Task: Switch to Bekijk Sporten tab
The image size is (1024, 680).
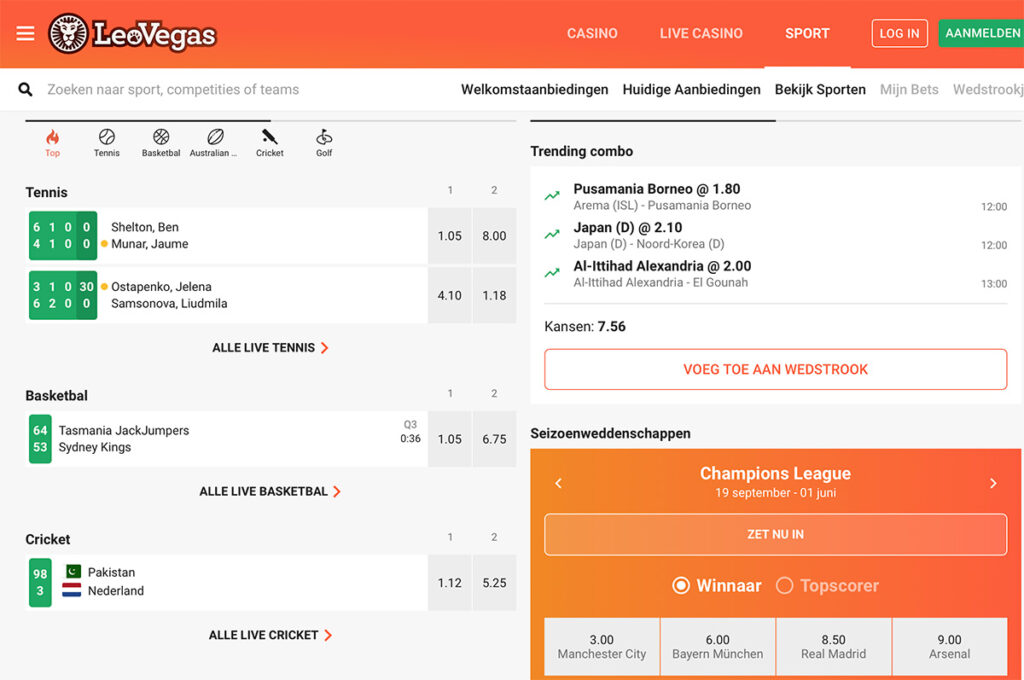Action: [820, 89]
